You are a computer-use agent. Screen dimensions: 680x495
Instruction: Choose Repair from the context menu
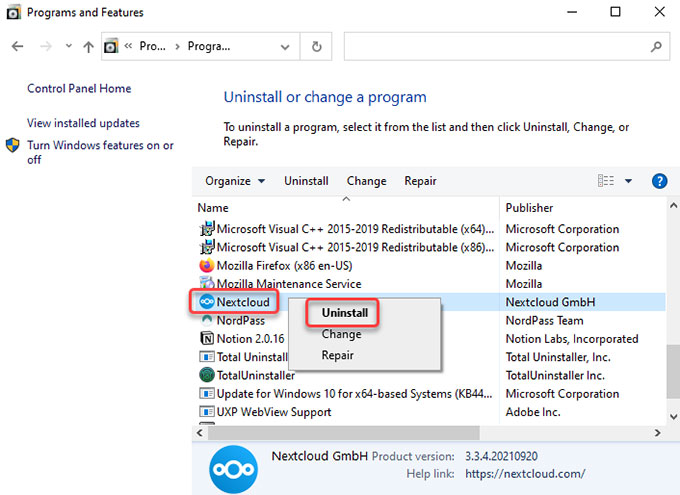click(337, 355)
